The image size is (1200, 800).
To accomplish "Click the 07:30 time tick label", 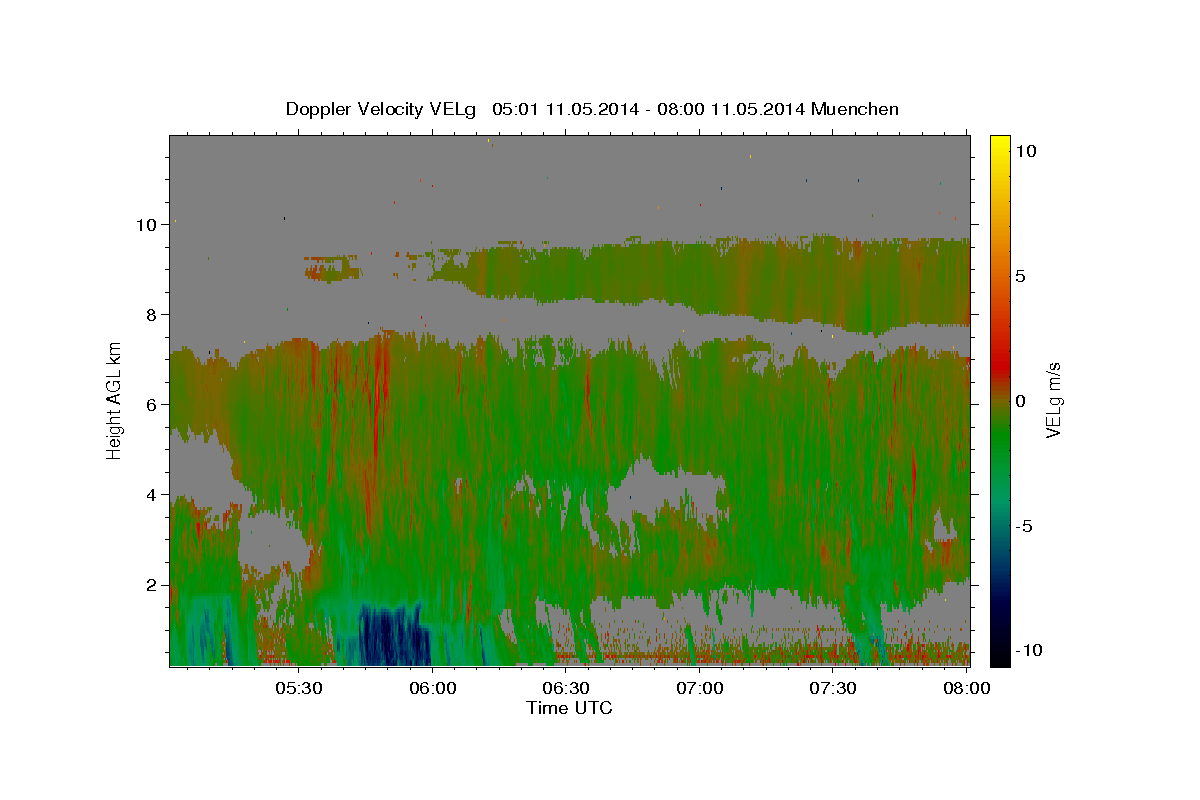I will click(832, 688).
